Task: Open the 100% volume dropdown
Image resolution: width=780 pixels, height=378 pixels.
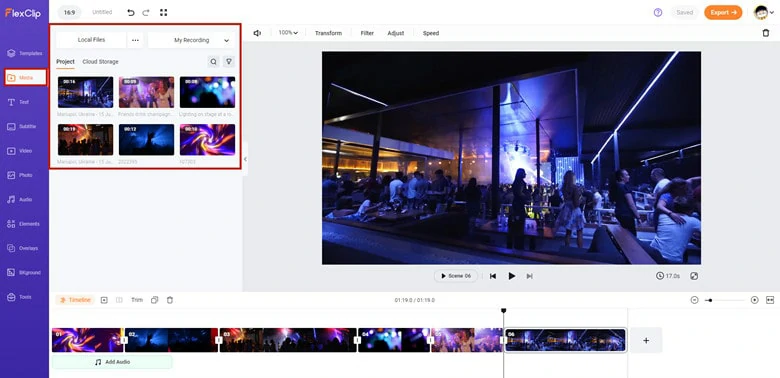Action: tap(288, 33)
